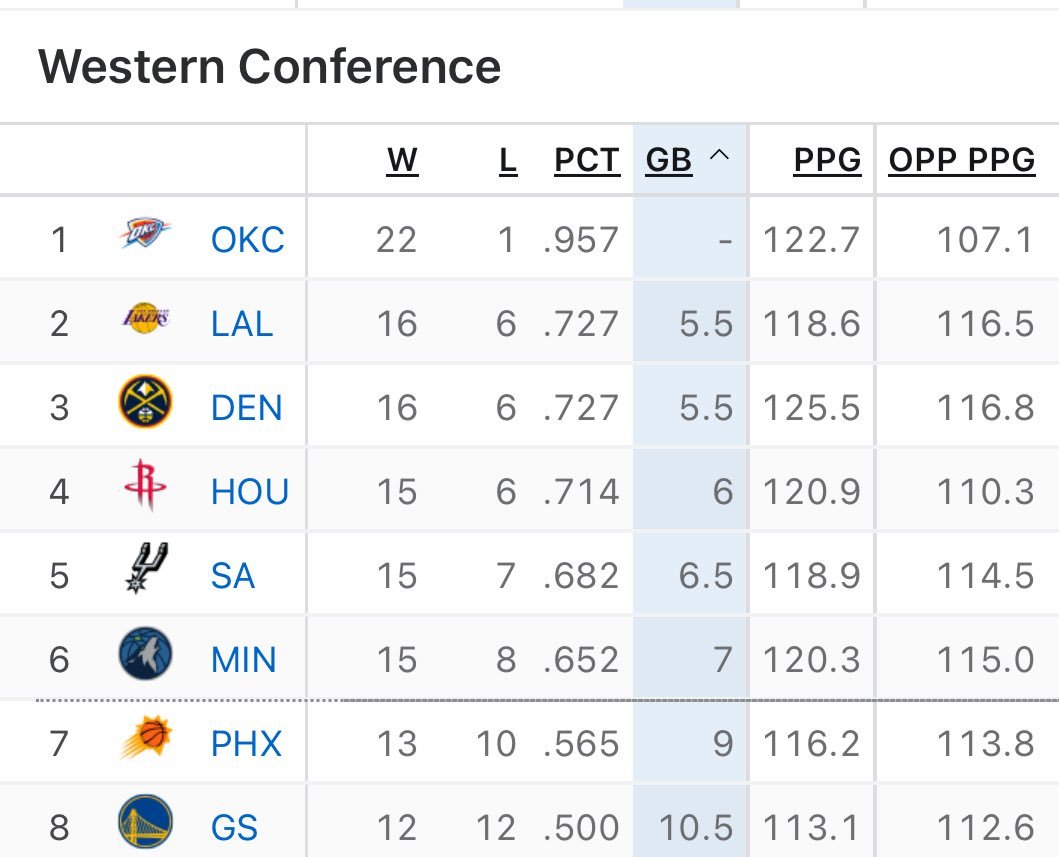Sort by PPG column header
Screen dimensions: 1059x857
coord(827,160)
